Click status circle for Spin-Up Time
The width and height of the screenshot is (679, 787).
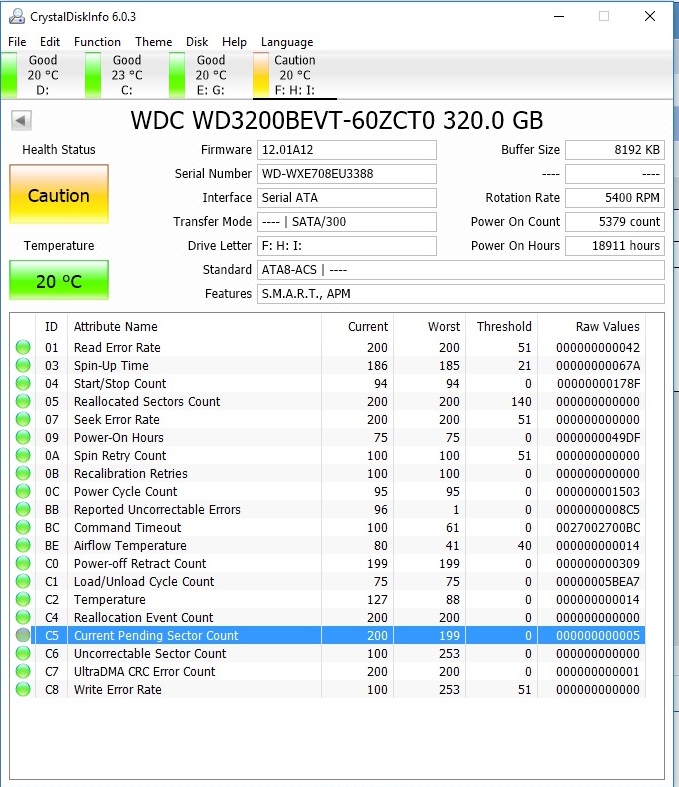(x=23, y=365)
